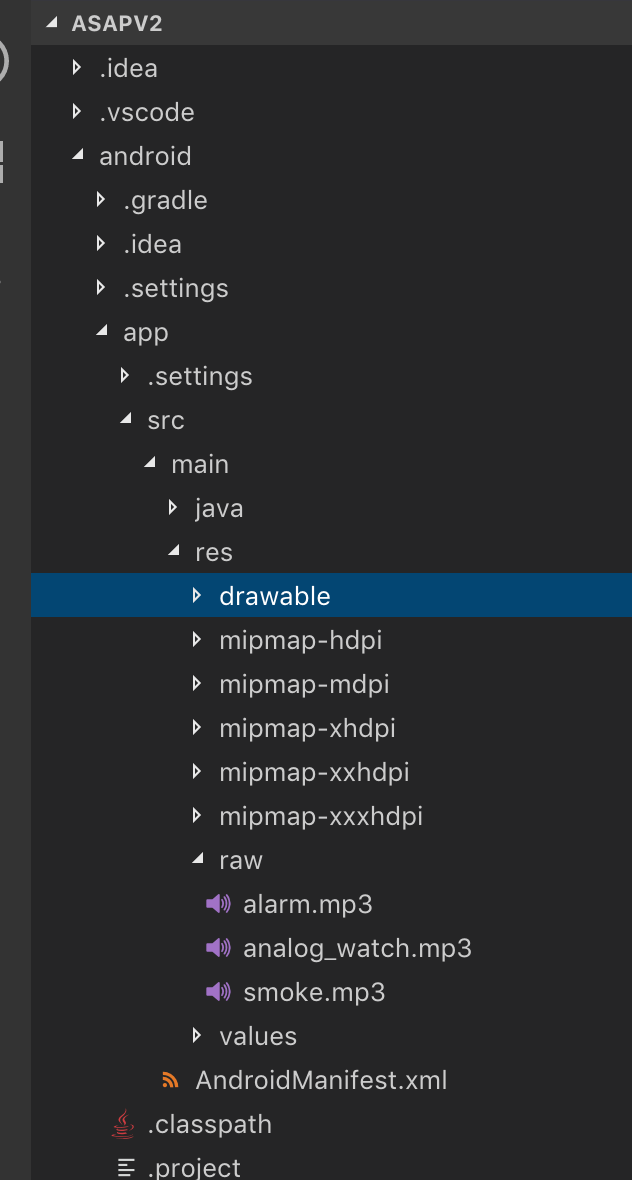Open the .project file name
This screenshot has width=632, height=1180.
[x=194, y=1169]
